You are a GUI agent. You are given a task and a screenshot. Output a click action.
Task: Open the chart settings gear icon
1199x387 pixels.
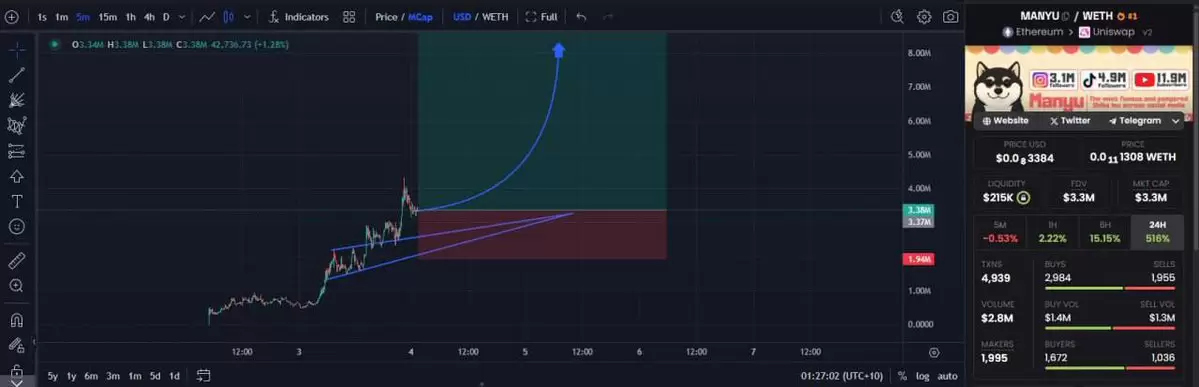coord(924,17)
